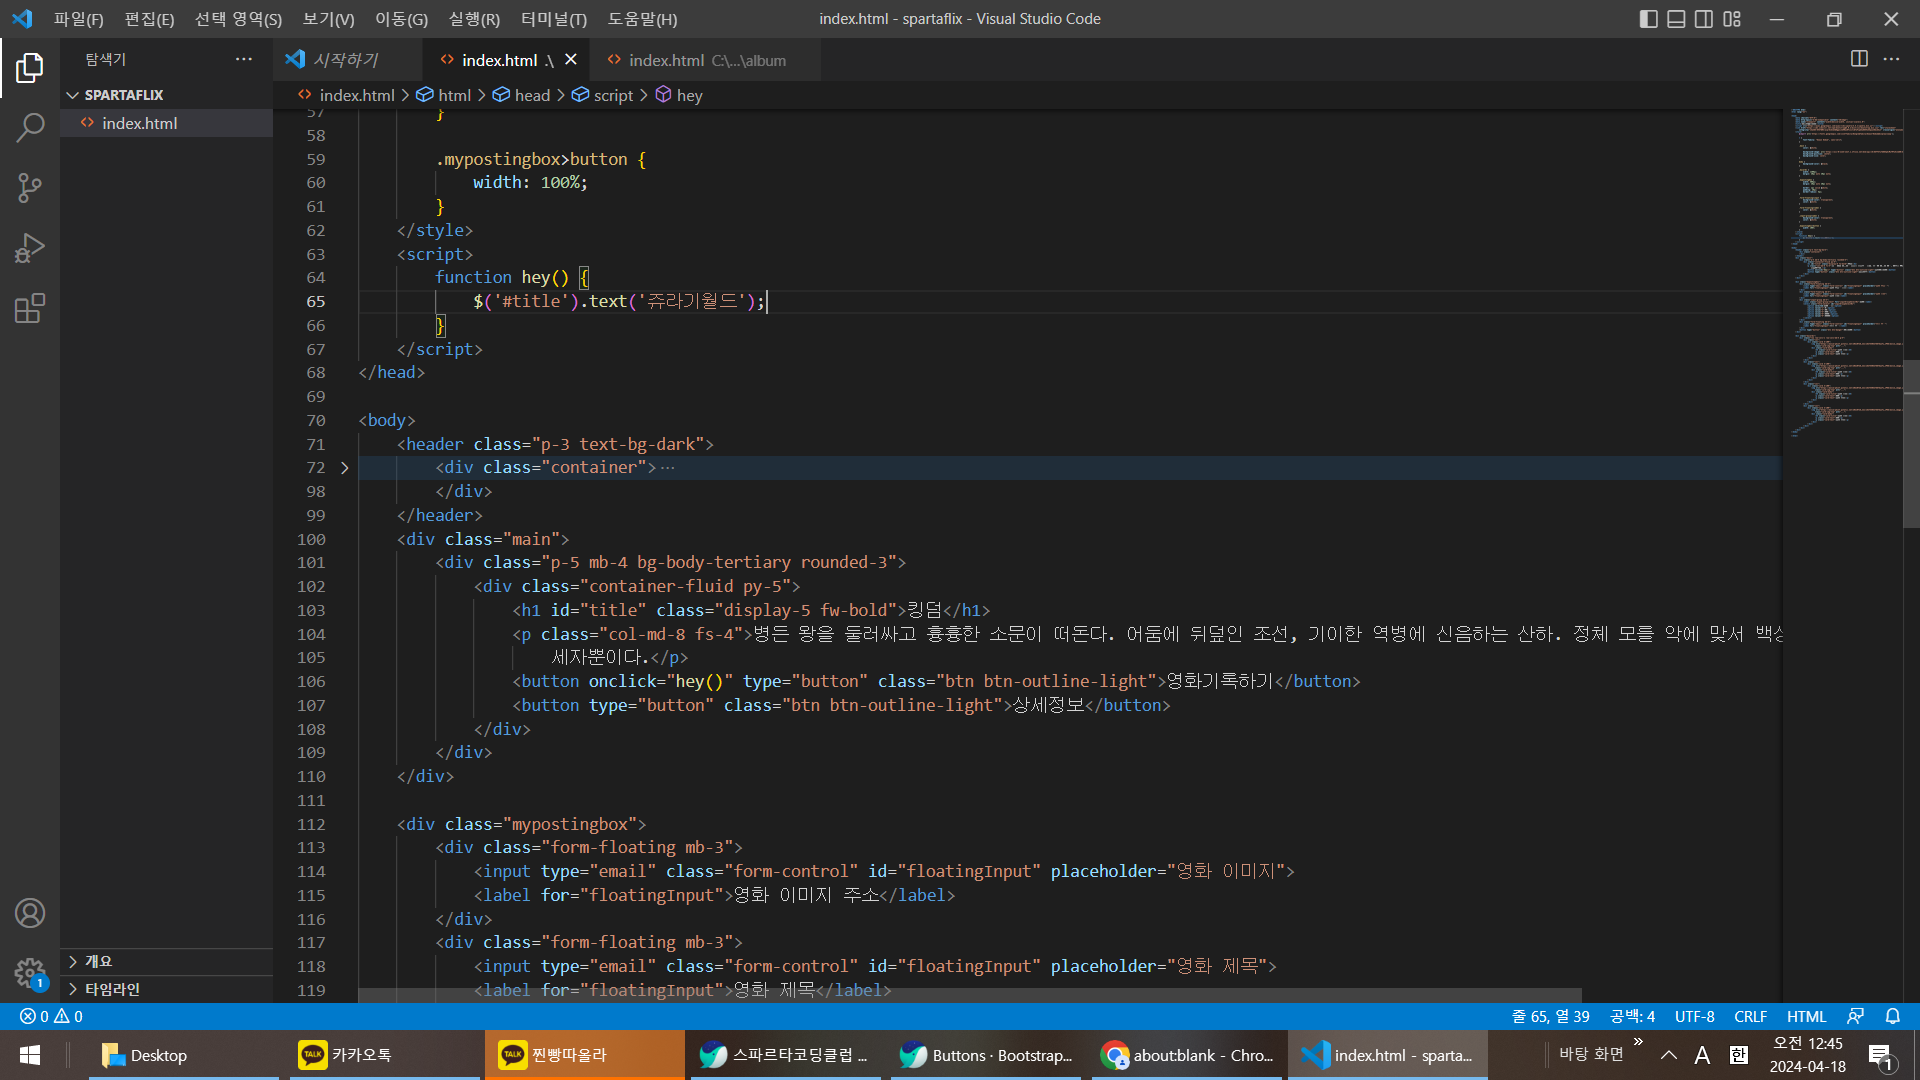Viewport: 1920px width, 1080px height.
Task: Toggle primary sidebar layout button
Action: tap(1649, 19)
